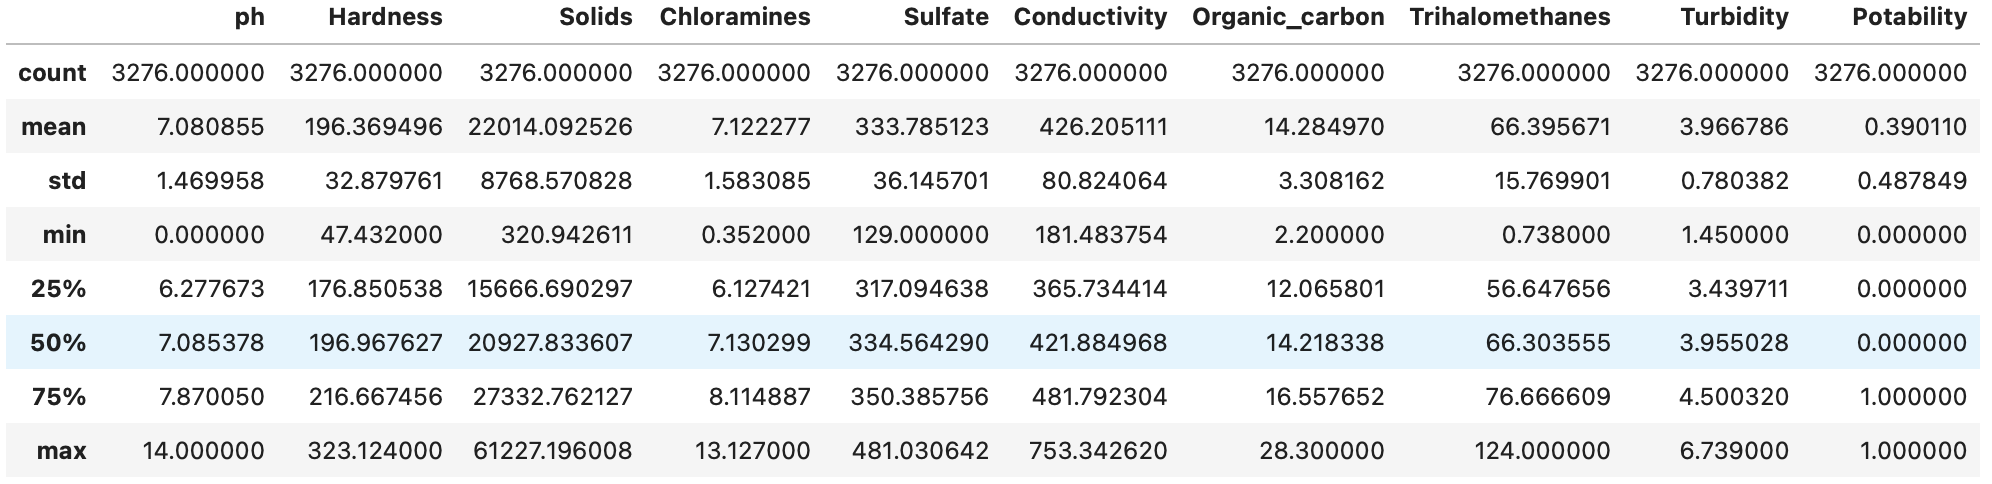Click the Solids column header
The width and height of the screenshot is (1992, 484).
596,17
